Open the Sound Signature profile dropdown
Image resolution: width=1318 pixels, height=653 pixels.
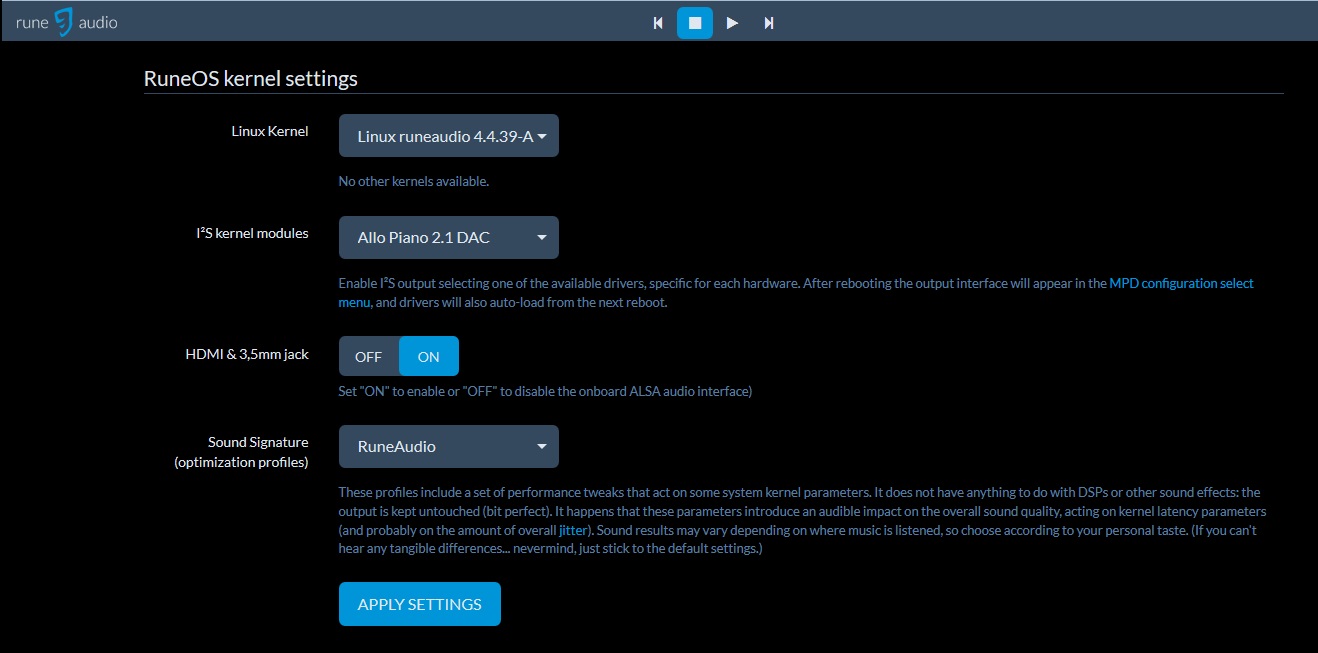pos(448,447)
